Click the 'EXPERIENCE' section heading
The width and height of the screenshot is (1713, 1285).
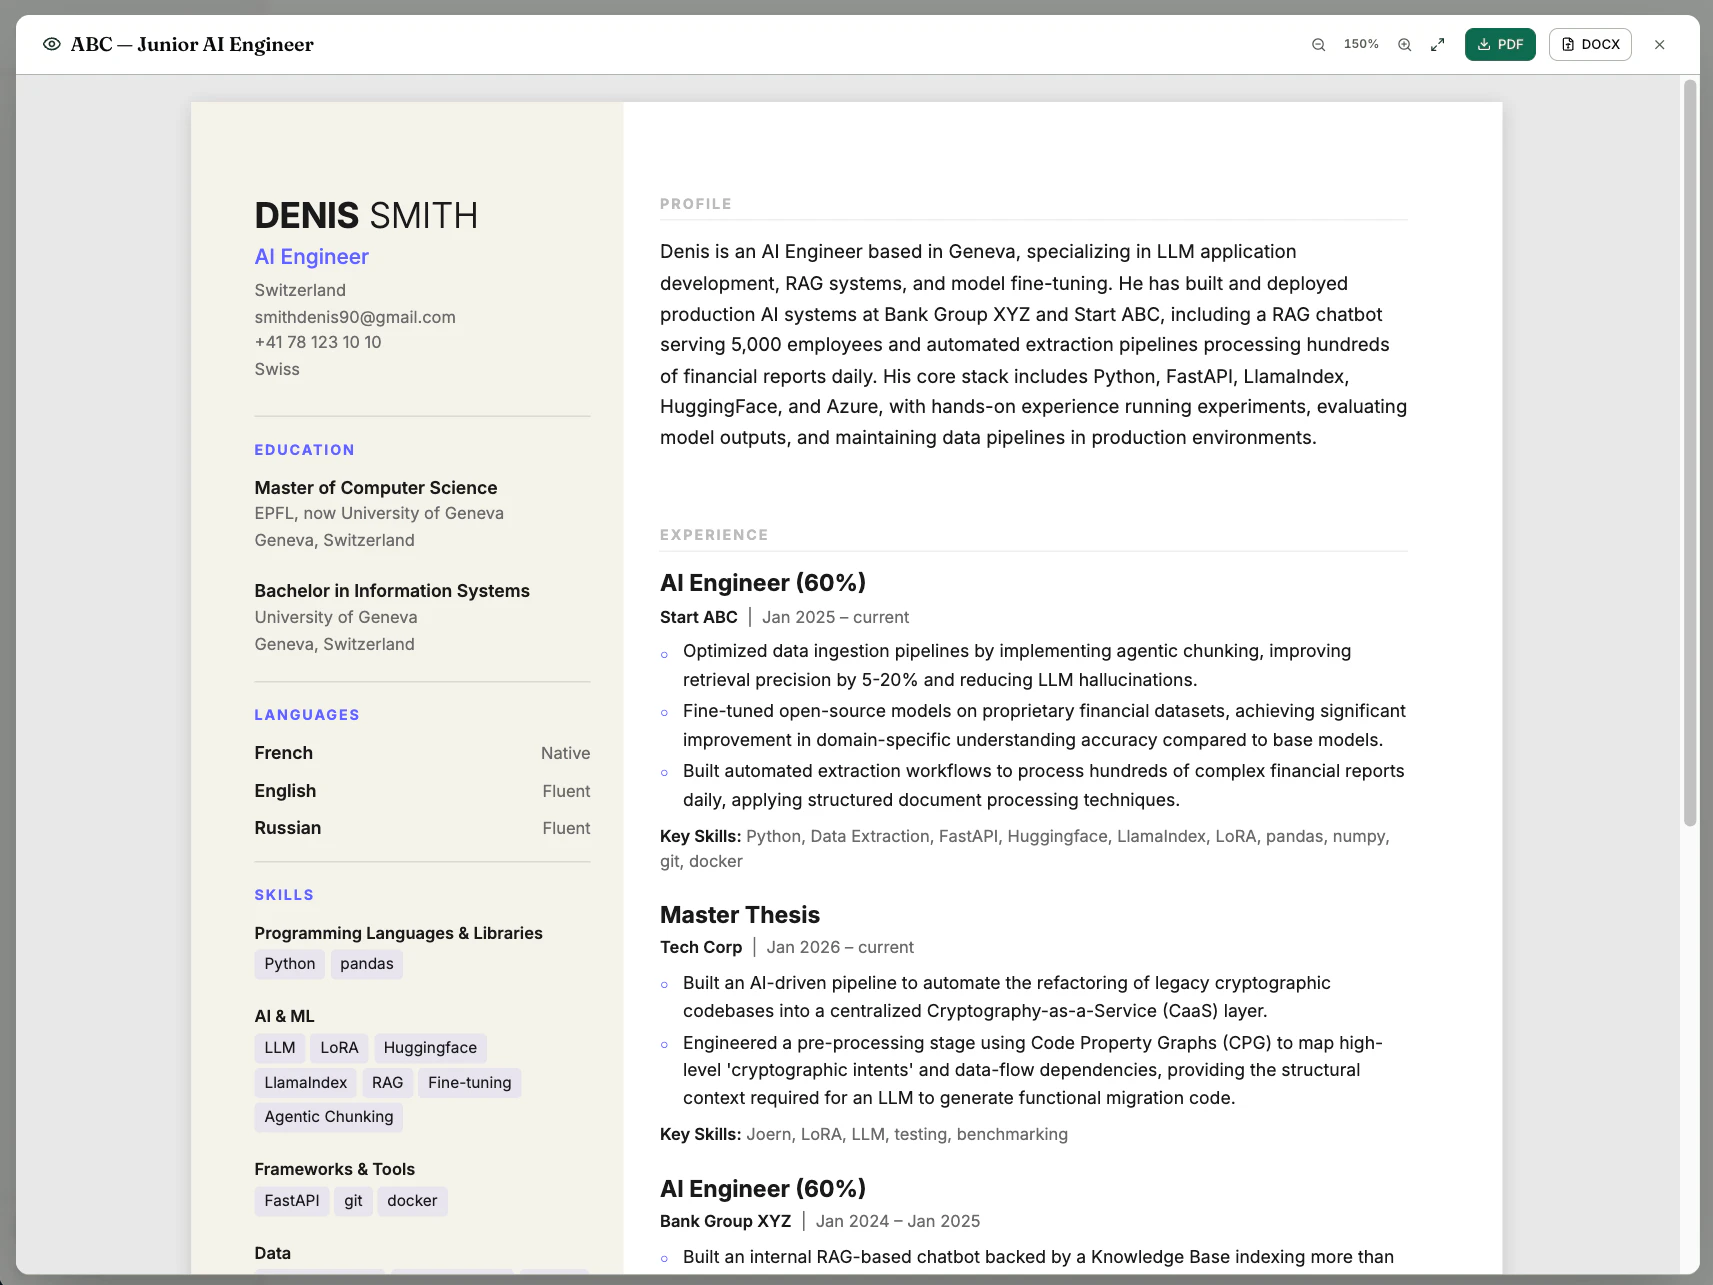tap(714, 535)
